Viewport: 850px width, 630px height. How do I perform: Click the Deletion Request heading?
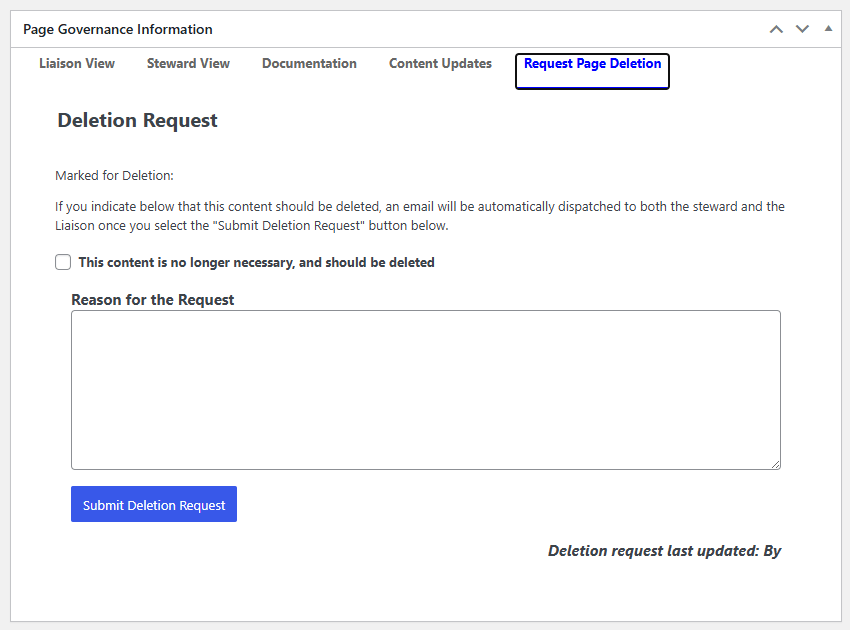pyautogui.click(x=138, y=120)
